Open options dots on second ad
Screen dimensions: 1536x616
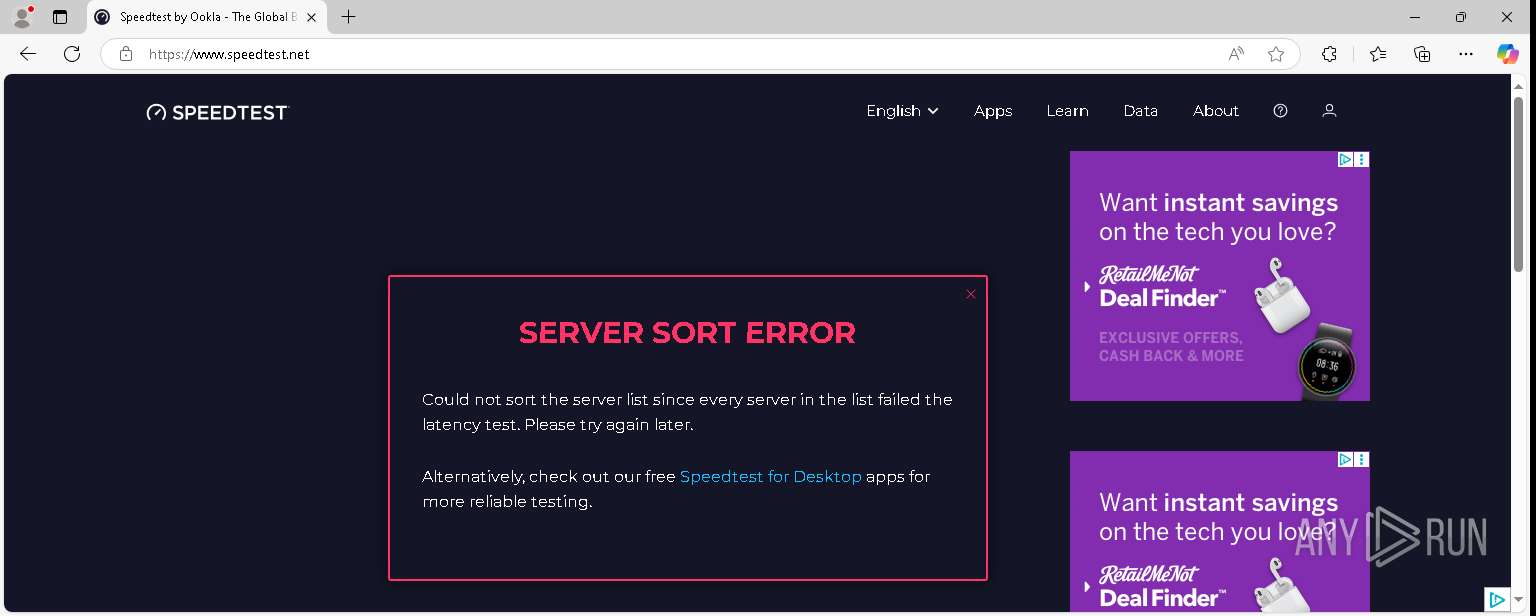coord(1362,459)
